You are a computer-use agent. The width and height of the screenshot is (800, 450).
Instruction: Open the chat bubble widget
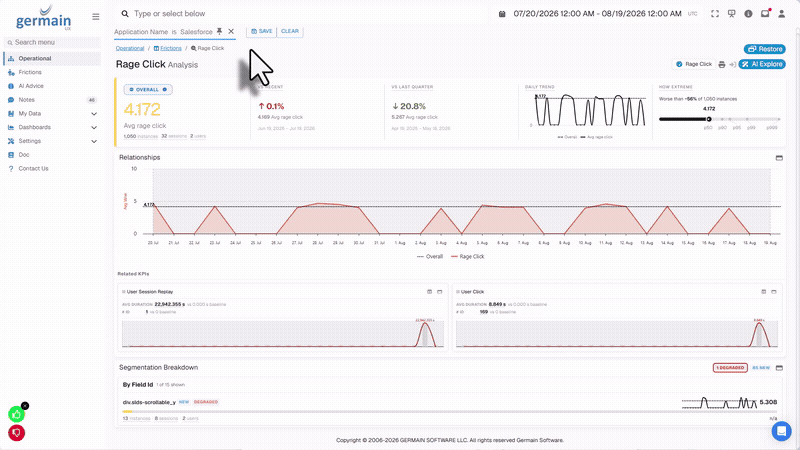click(781, 431)
